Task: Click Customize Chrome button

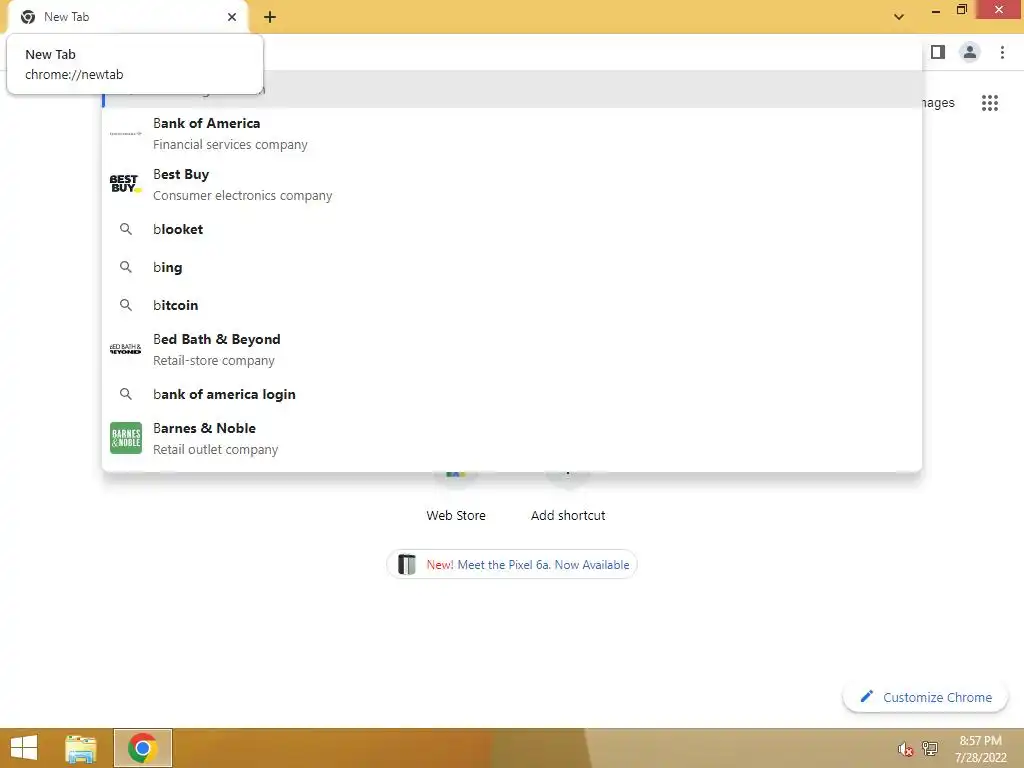Action: [x=925, y=697]
